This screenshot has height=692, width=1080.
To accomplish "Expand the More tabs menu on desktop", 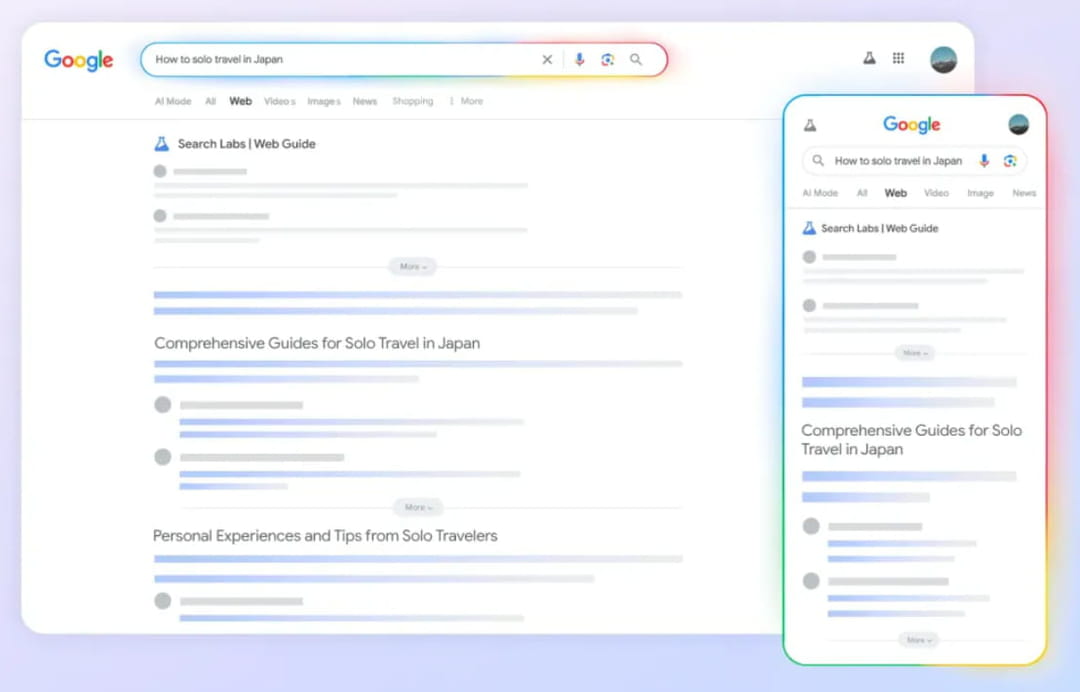I will (x=466, y=101).
